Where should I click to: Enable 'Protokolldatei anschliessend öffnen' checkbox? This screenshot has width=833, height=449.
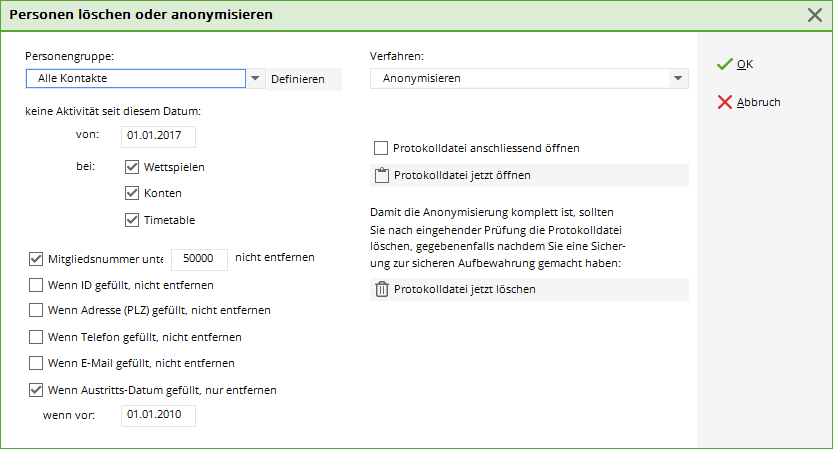380,148
